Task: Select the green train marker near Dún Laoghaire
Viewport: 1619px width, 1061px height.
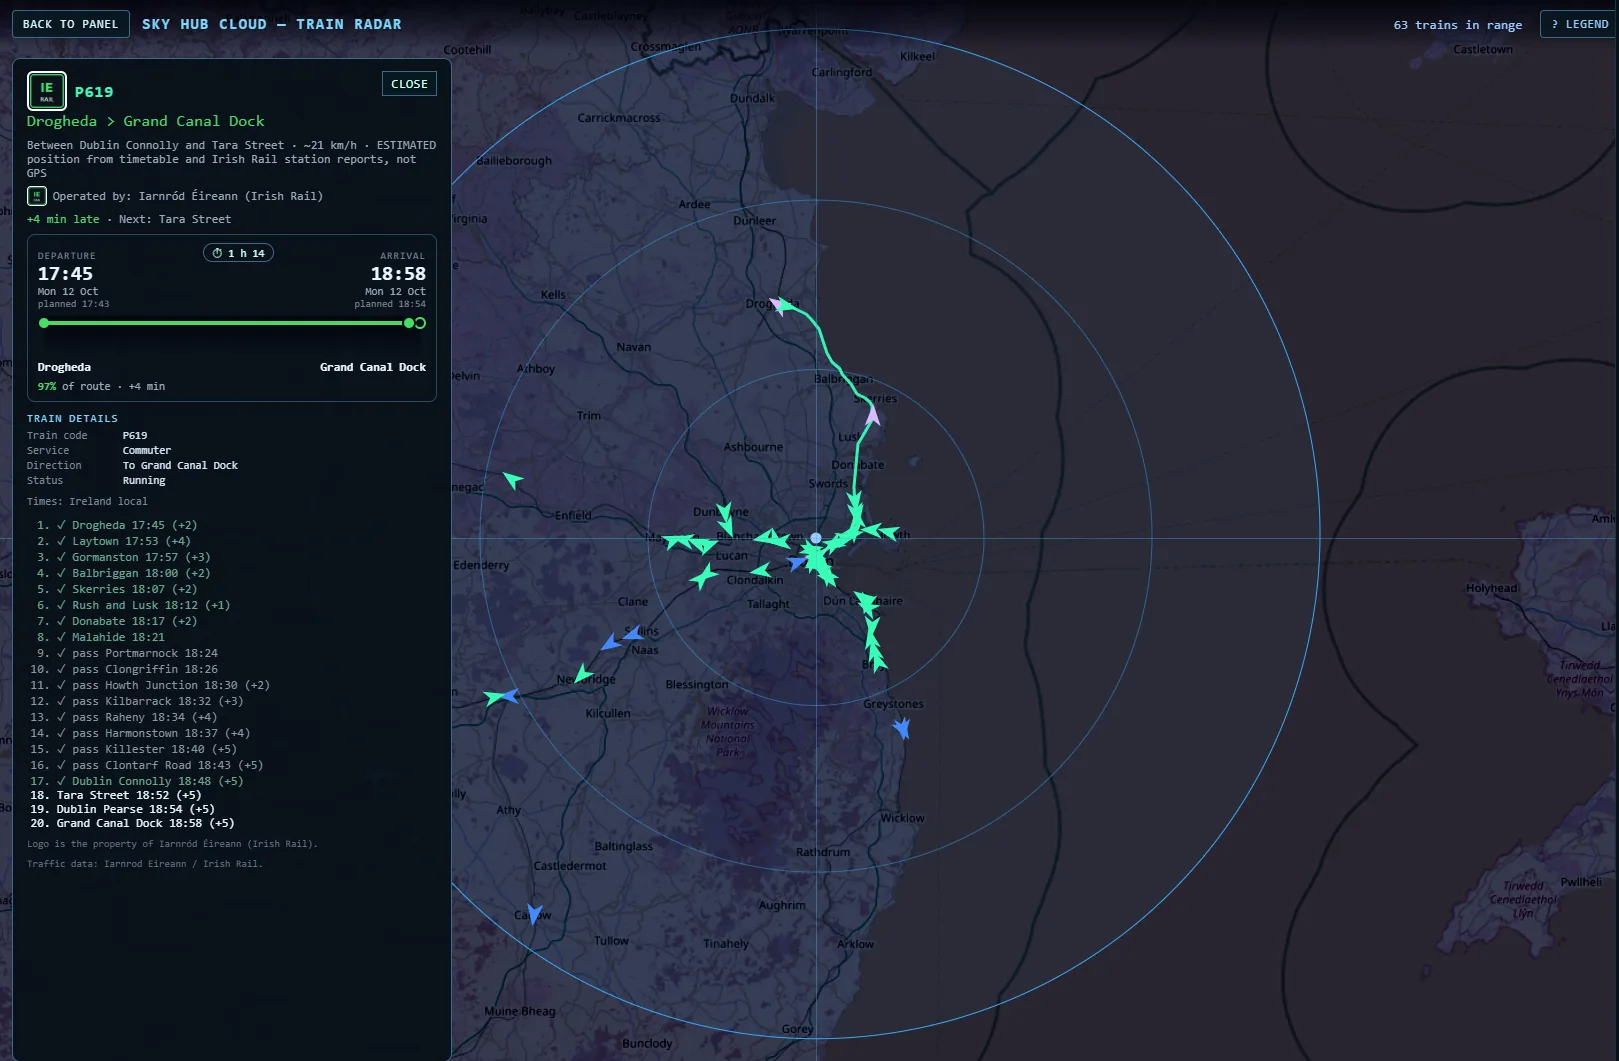Action: tap(866, 602)
